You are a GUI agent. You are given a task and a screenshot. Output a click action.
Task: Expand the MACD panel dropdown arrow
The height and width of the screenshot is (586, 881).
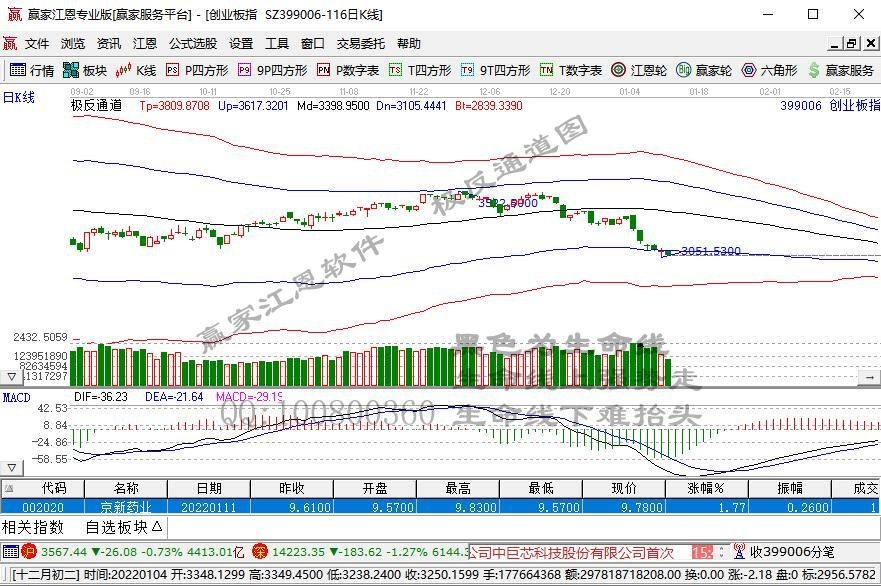pos(11,467)
